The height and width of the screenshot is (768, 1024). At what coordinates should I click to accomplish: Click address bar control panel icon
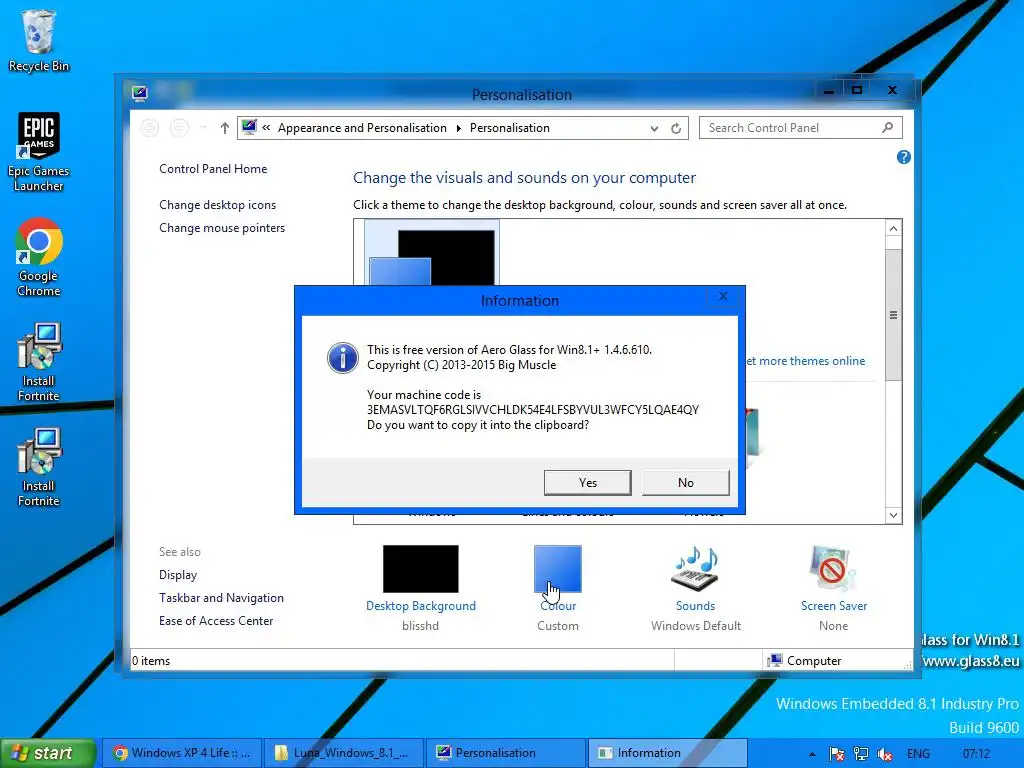(249, 127)
